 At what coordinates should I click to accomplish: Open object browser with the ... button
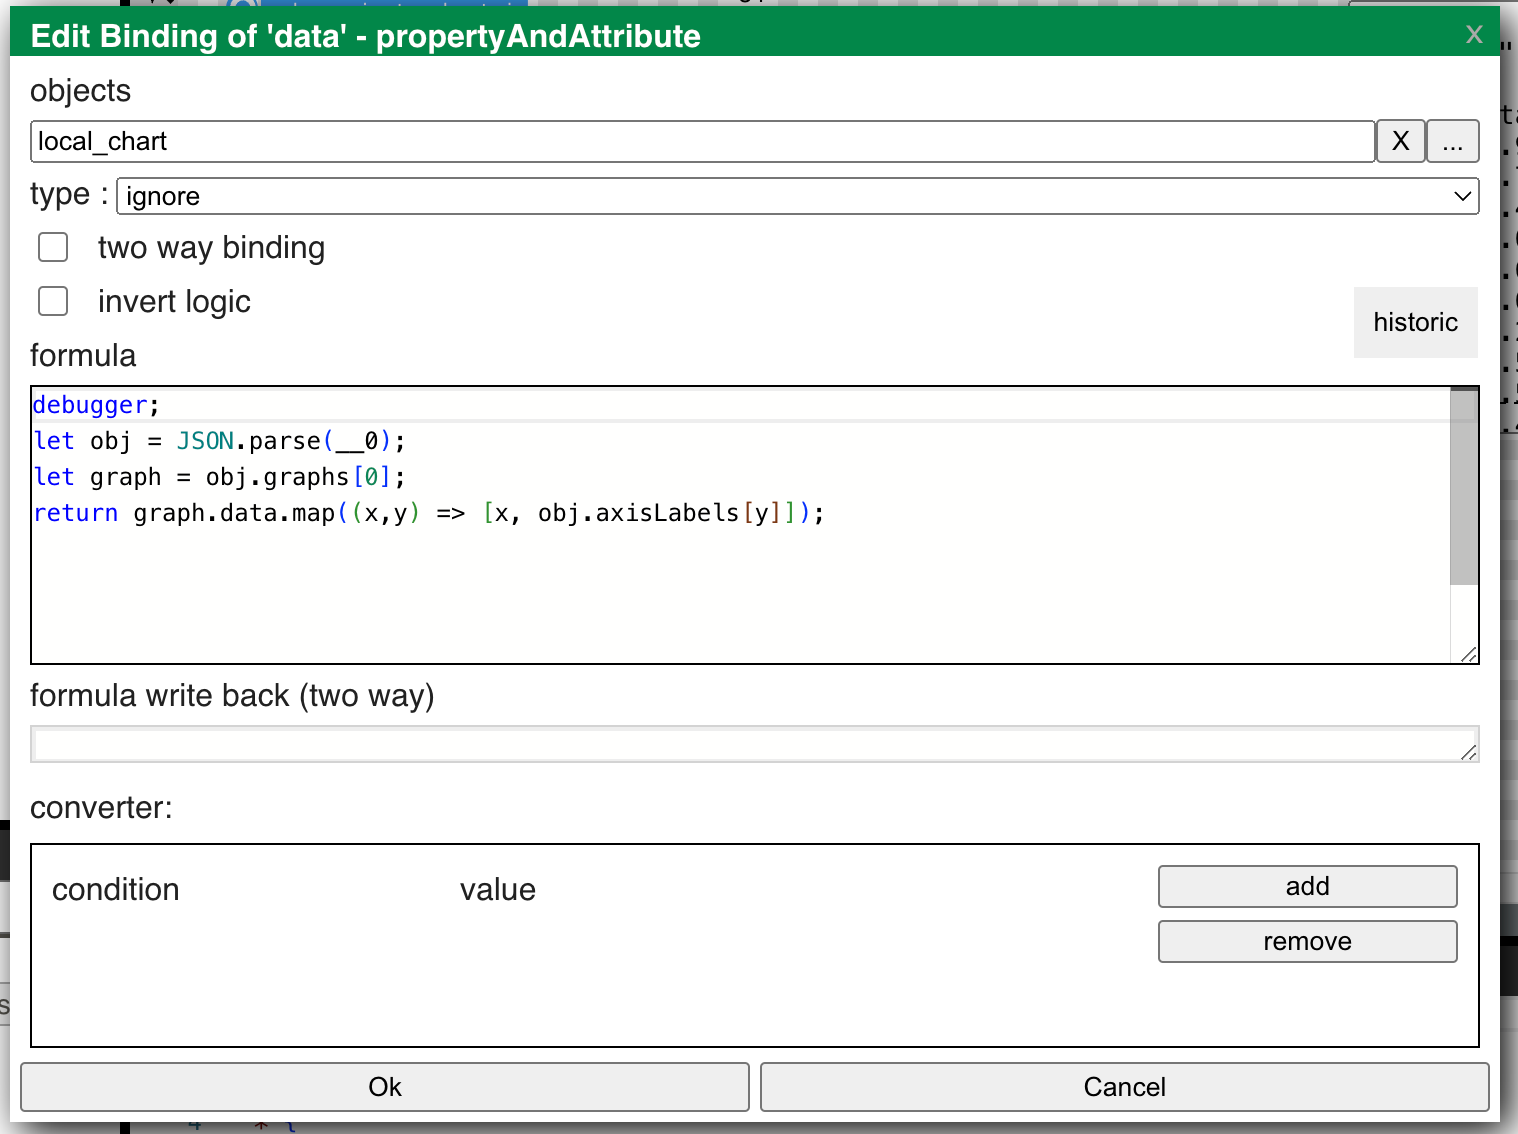click(1453, 141)
